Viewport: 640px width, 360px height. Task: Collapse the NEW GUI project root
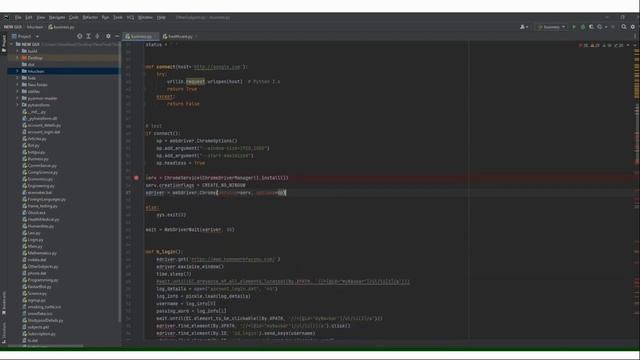(12, 44)
